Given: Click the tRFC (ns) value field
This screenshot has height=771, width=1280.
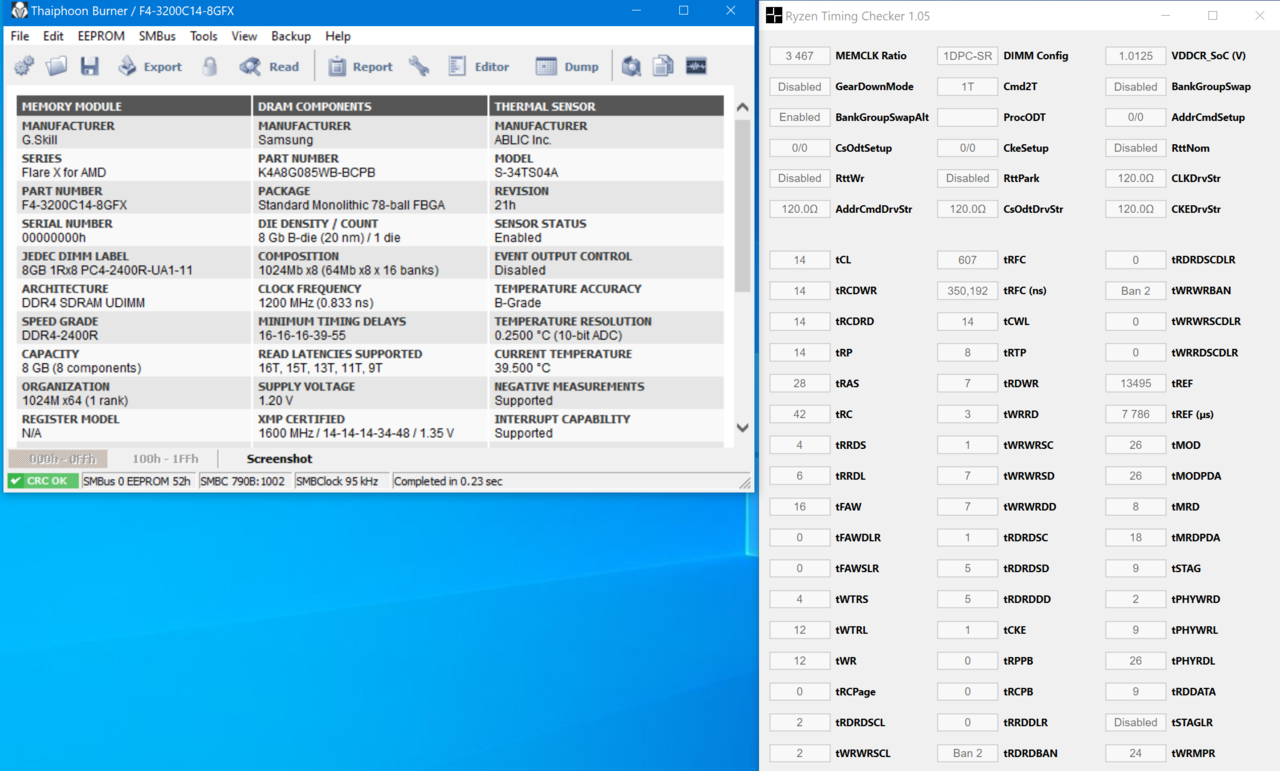Looking at the screenshot, I should pos(968,291).
